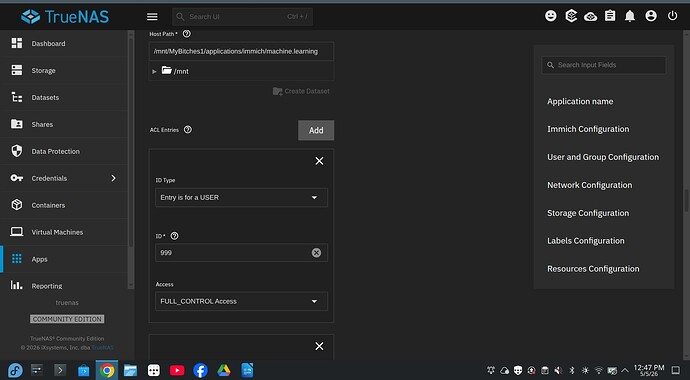Click the Bluetooth tray icon
Viewport: 690px width, 380px height.
point(572,371)
